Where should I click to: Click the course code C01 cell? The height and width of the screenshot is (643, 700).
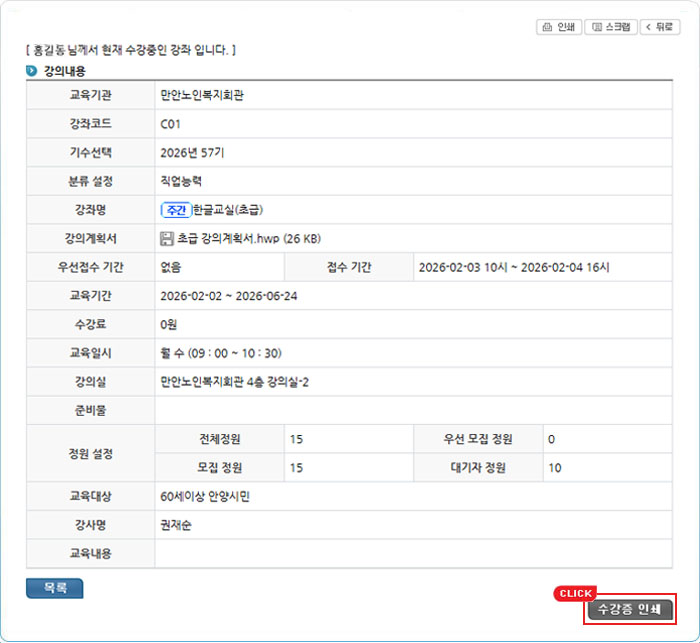171,125
